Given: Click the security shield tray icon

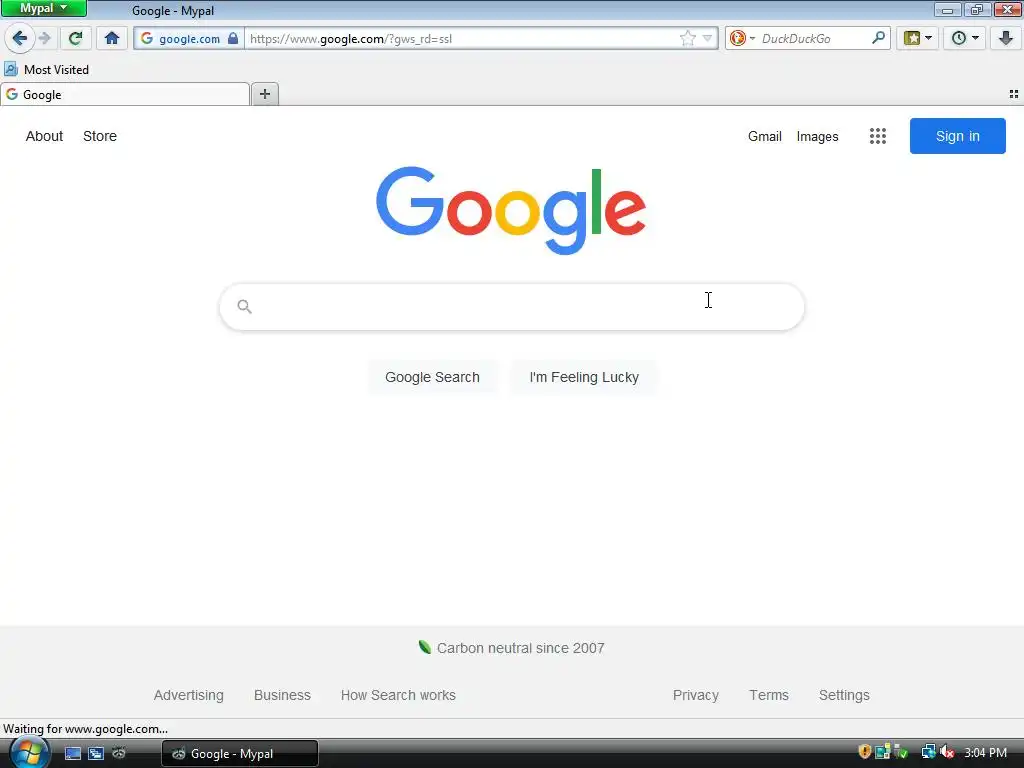Looking at the screenshot, I should [x=865, y=752].
